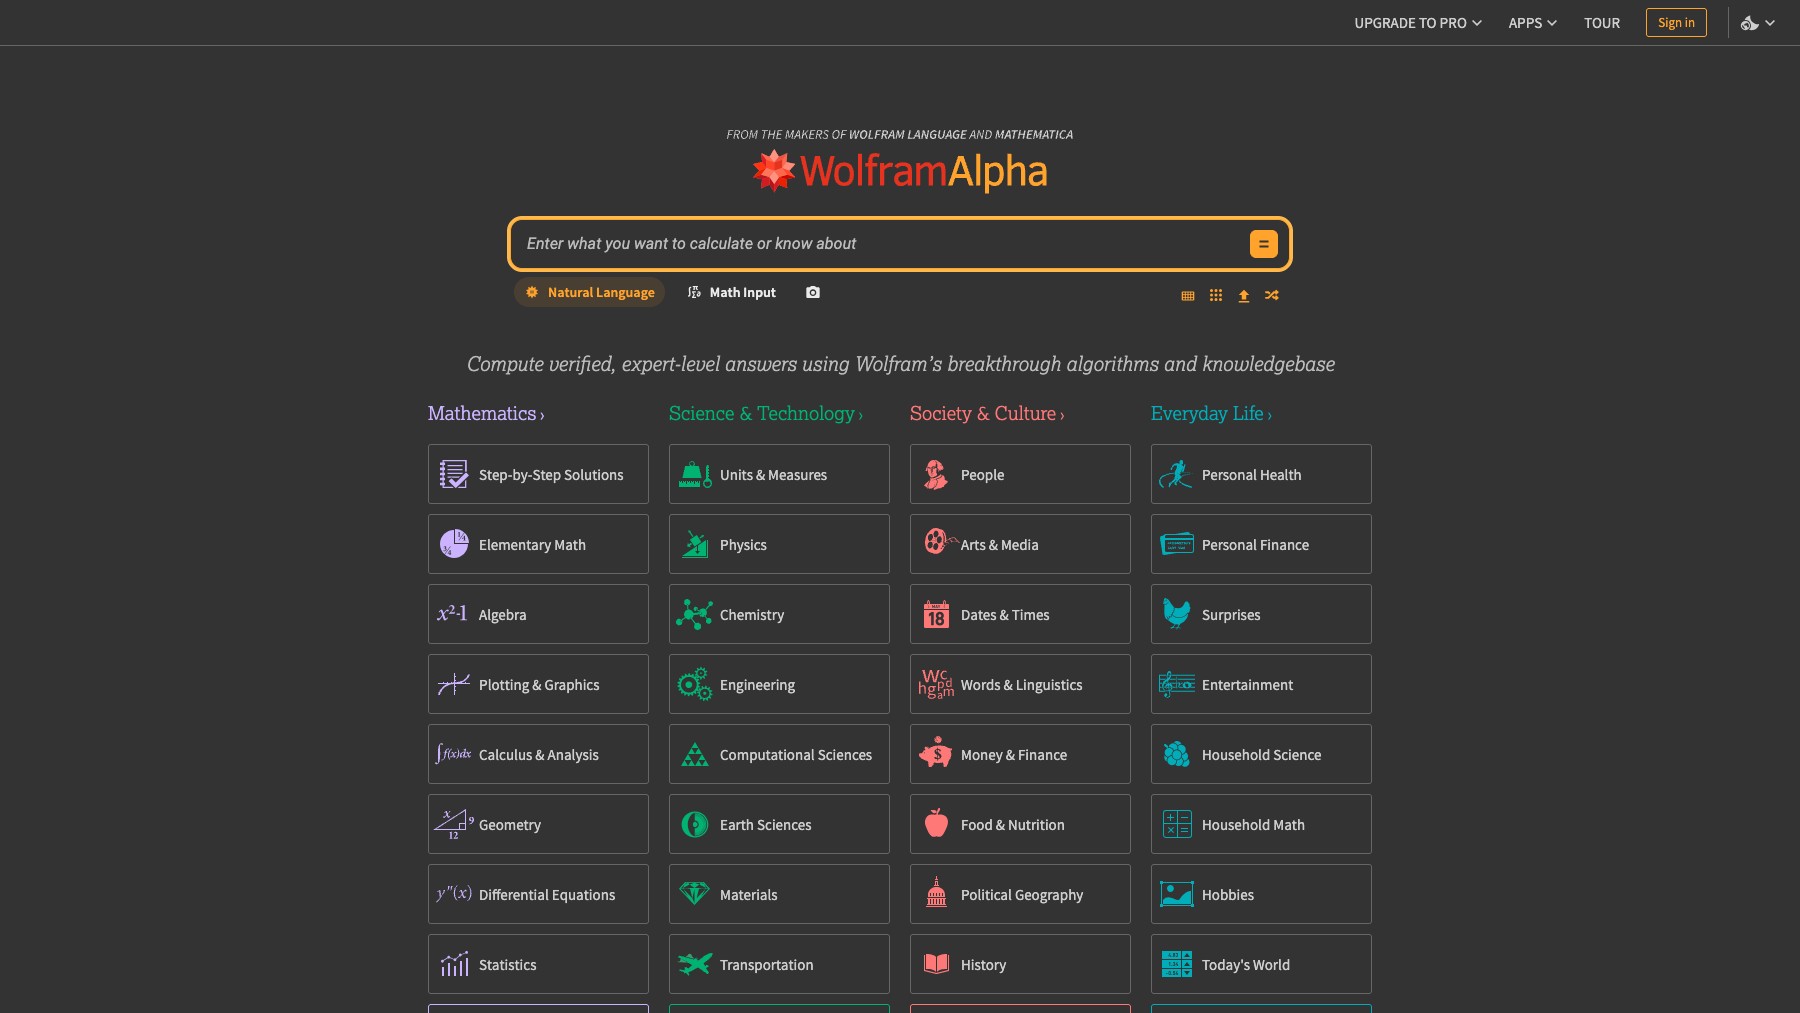Click the Food & Nutrition apple icon

[x=936, y=823]
